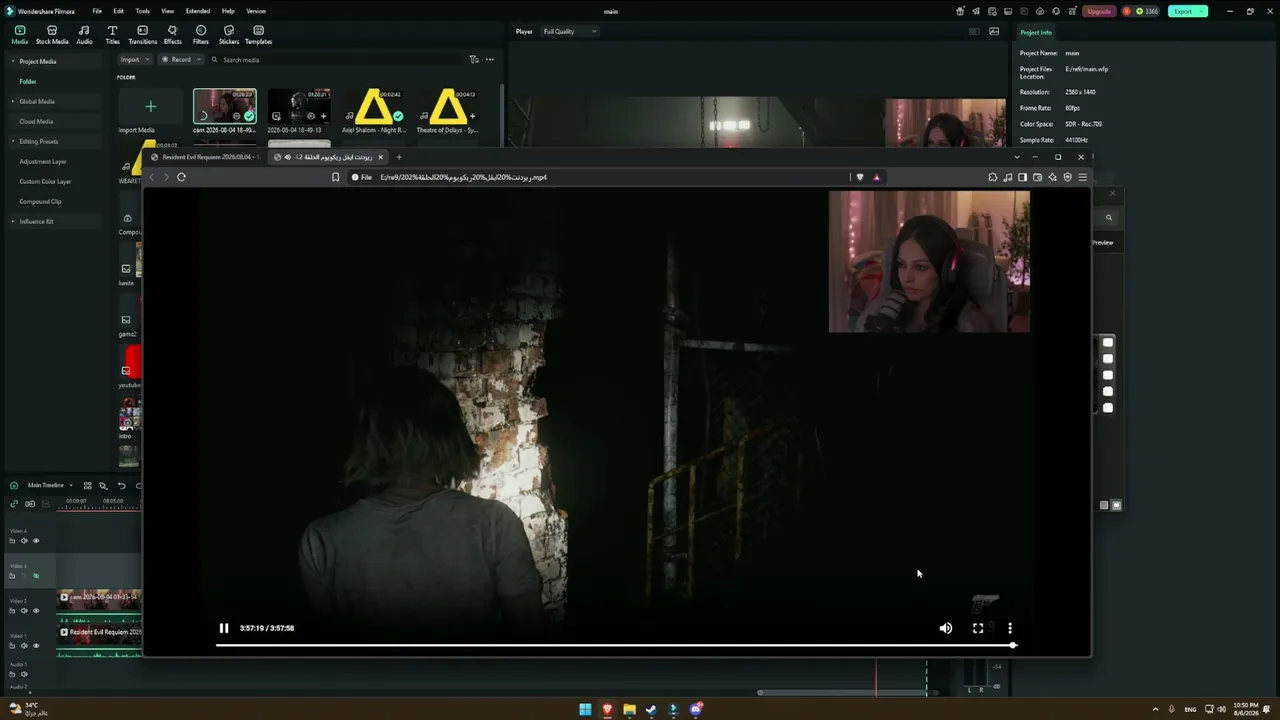The image size is (1280, 720).
Task: Hide the Video 2 track with eye icon
Action: click(x=36, y=611)
